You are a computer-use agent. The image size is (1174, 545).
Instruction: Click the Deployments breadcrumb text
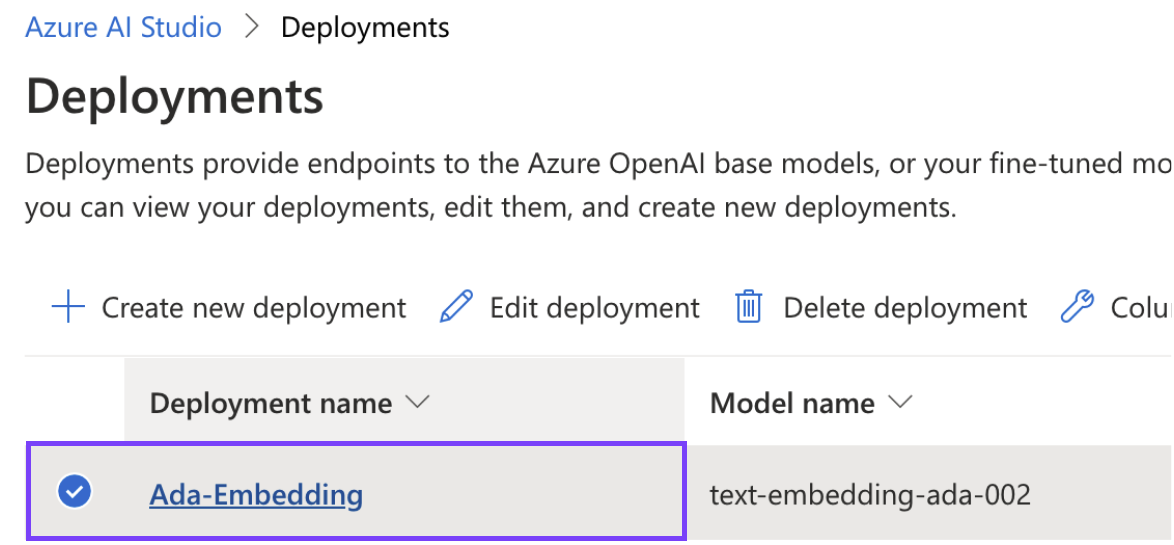tap(365, 28)
